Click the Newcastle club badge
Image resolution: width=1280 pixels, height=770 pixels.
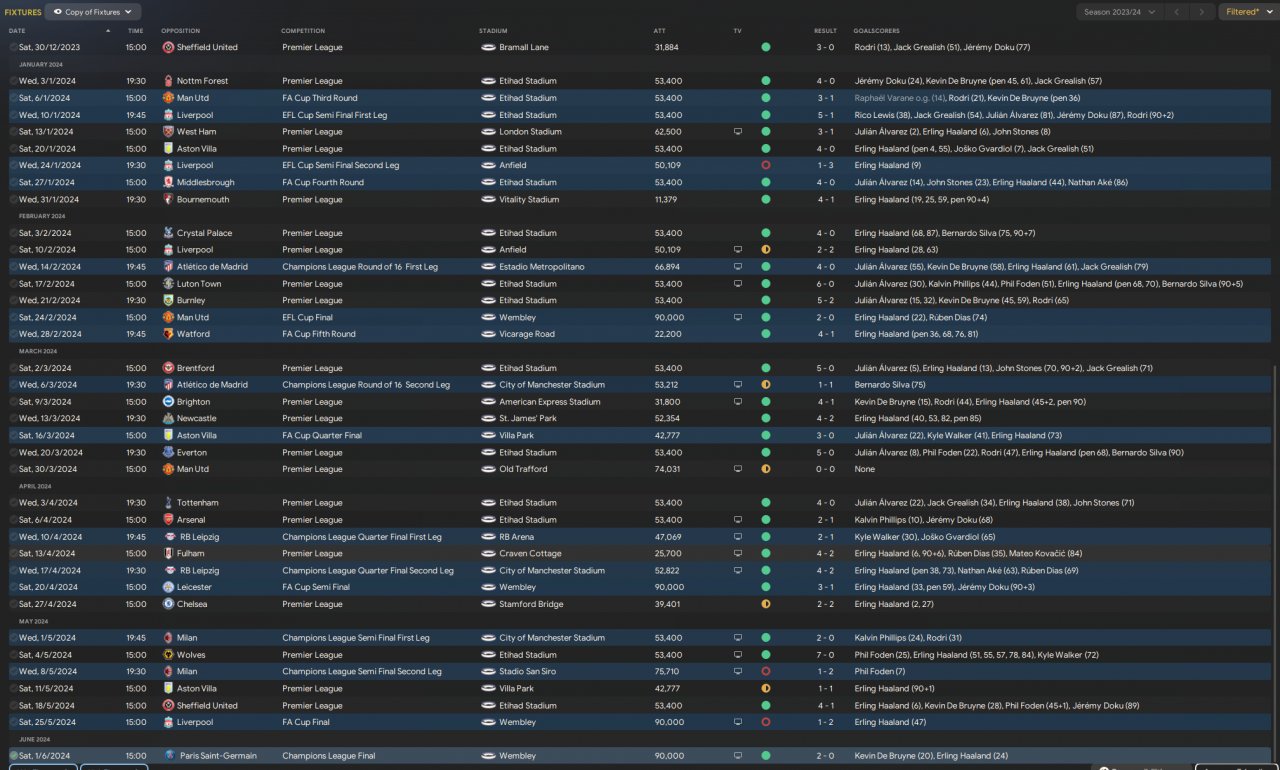pyautogui.click(x=168, y=419)
